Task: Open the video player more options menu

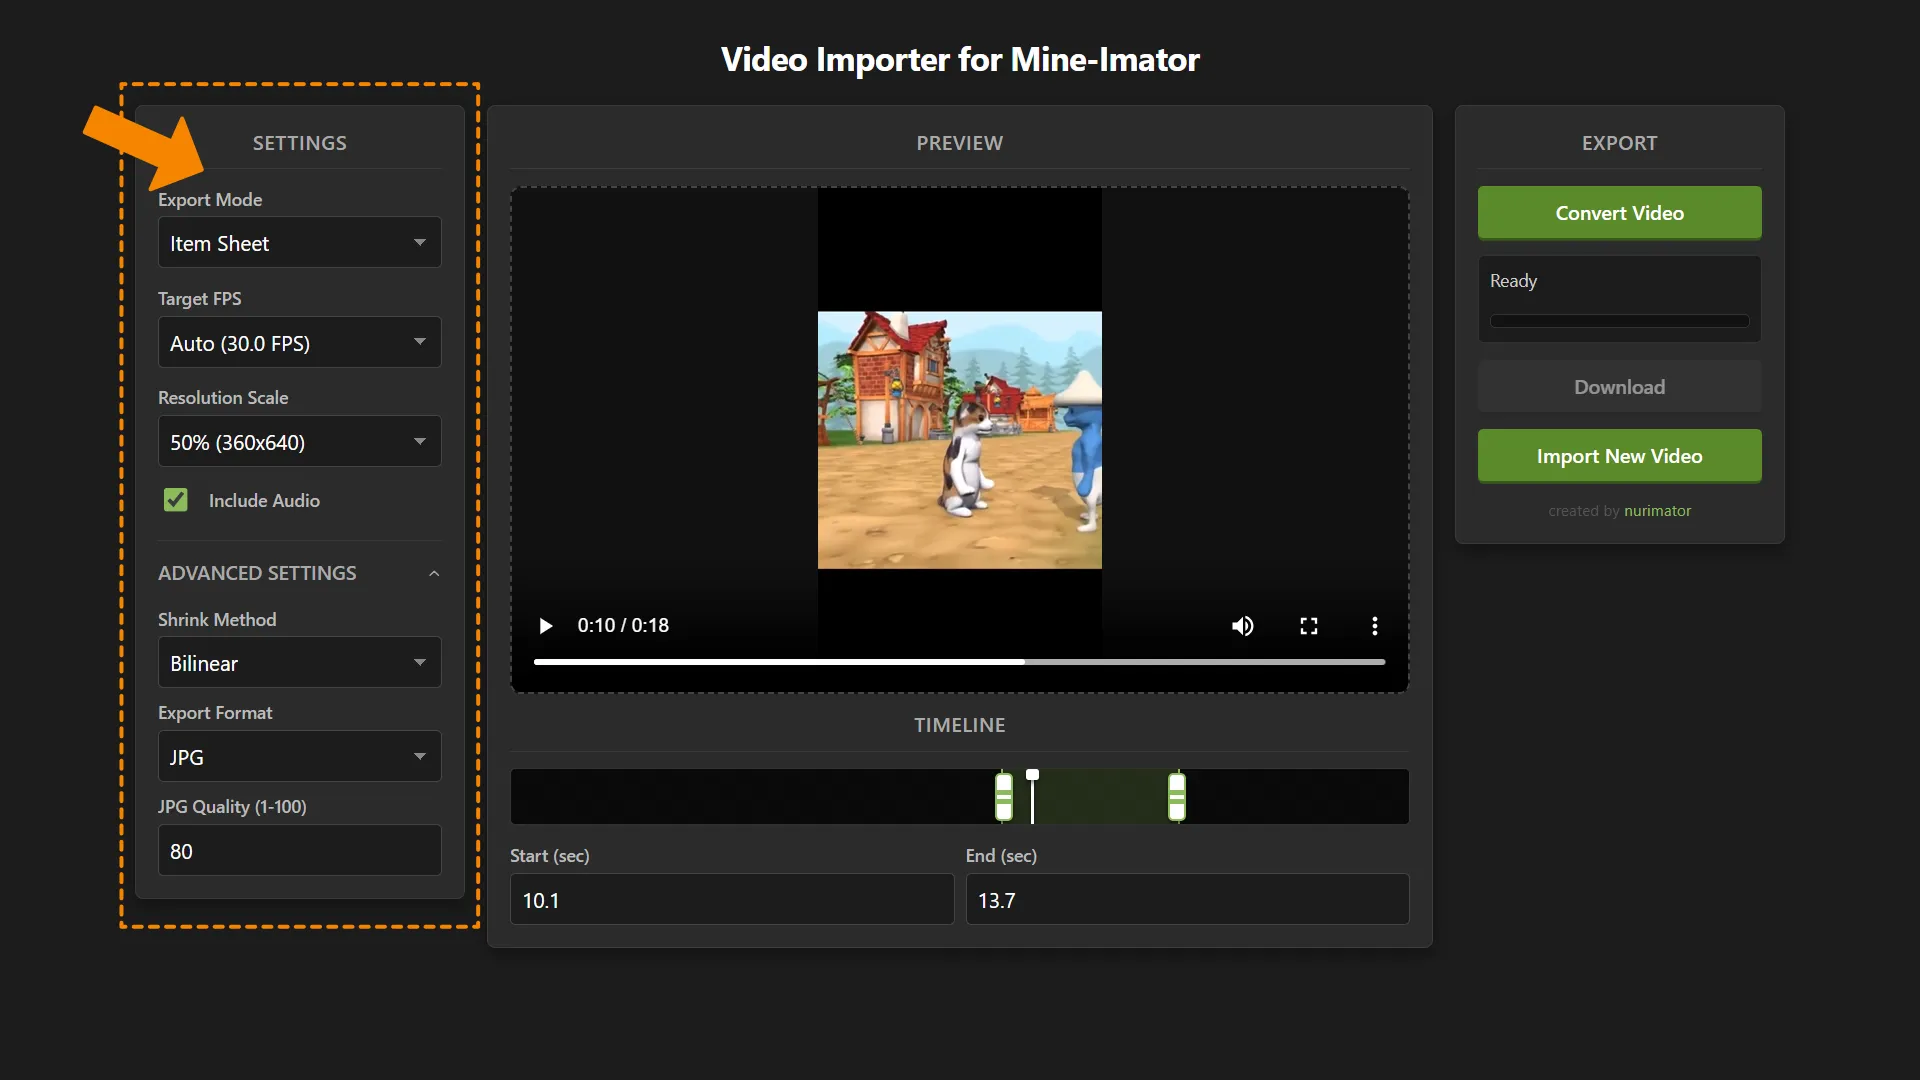Action: (1375, 626)
